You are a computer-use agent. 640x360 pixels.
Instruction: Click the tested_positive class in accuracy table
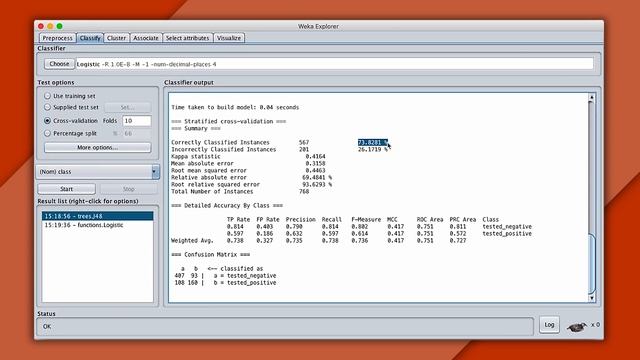pos(507,233)
